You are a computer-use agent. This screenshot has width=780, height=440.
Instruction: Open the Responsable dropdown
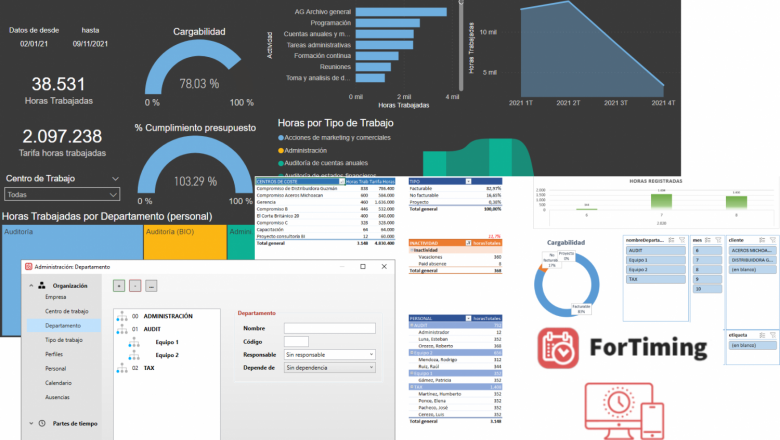[329, 354]
